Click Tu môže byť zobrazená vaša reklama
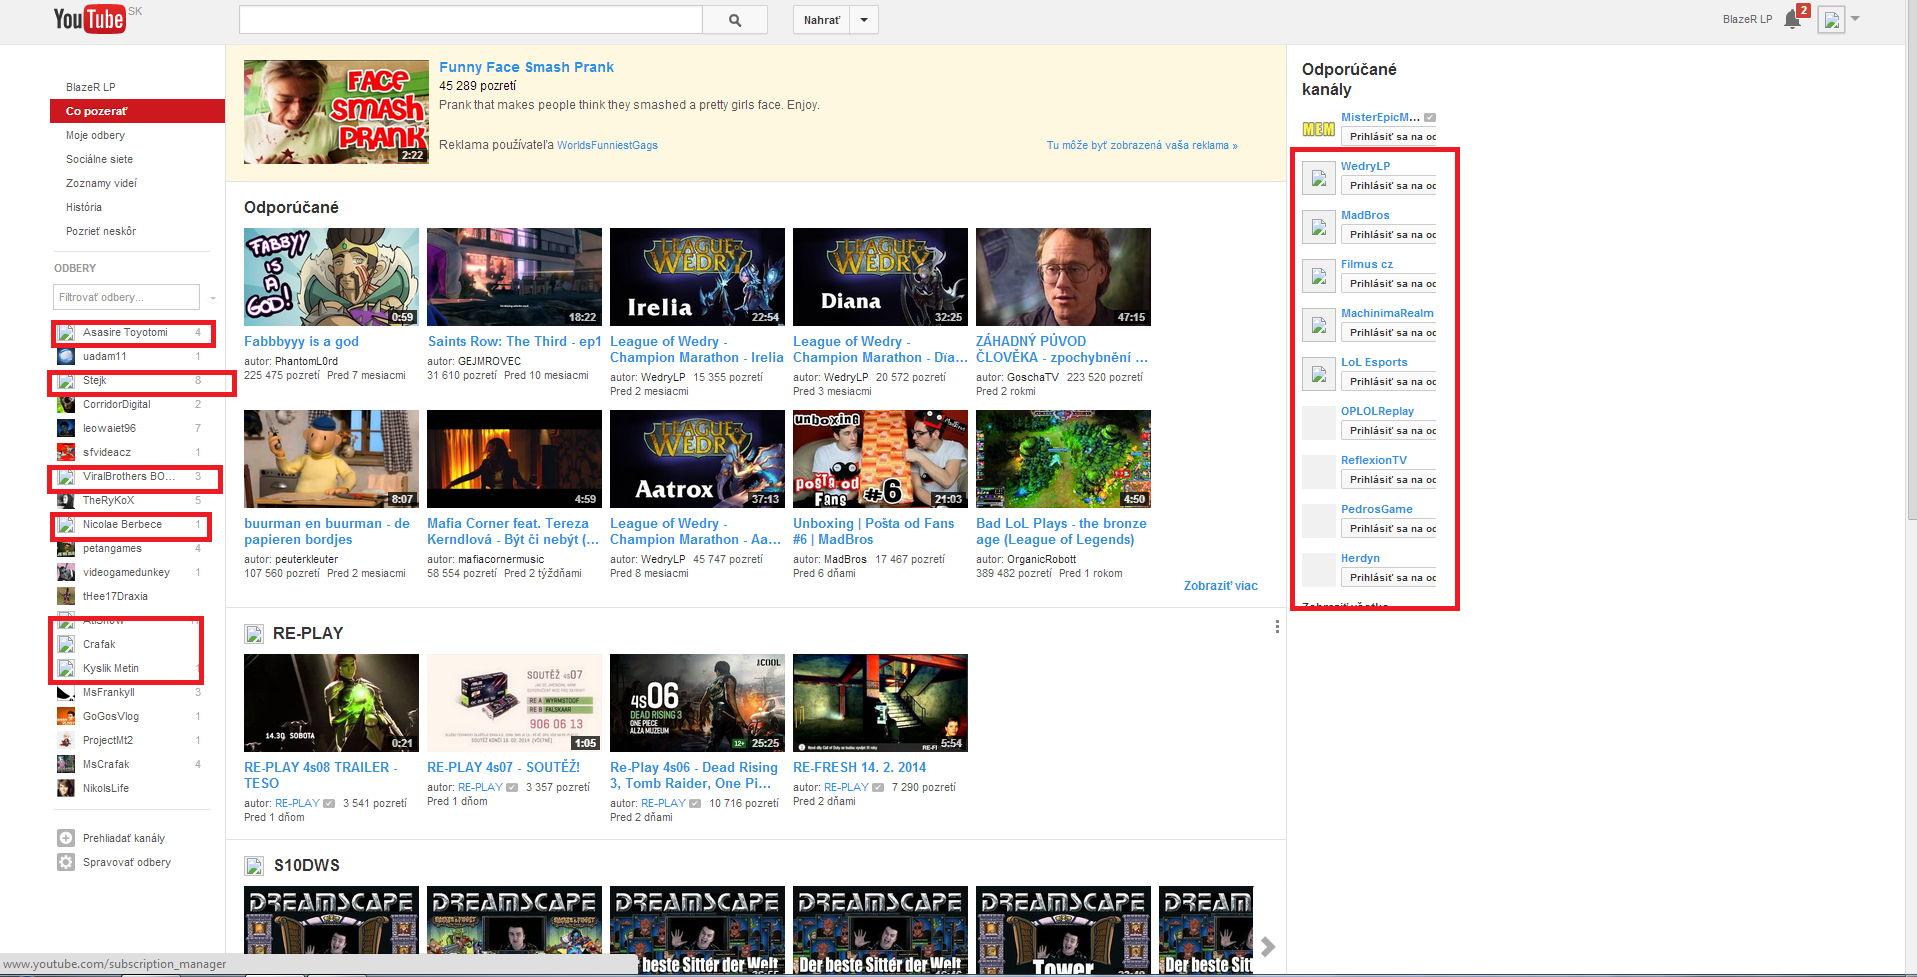Image resolution: width=1917 pixels, height=977 pixels. (1142, 145)
